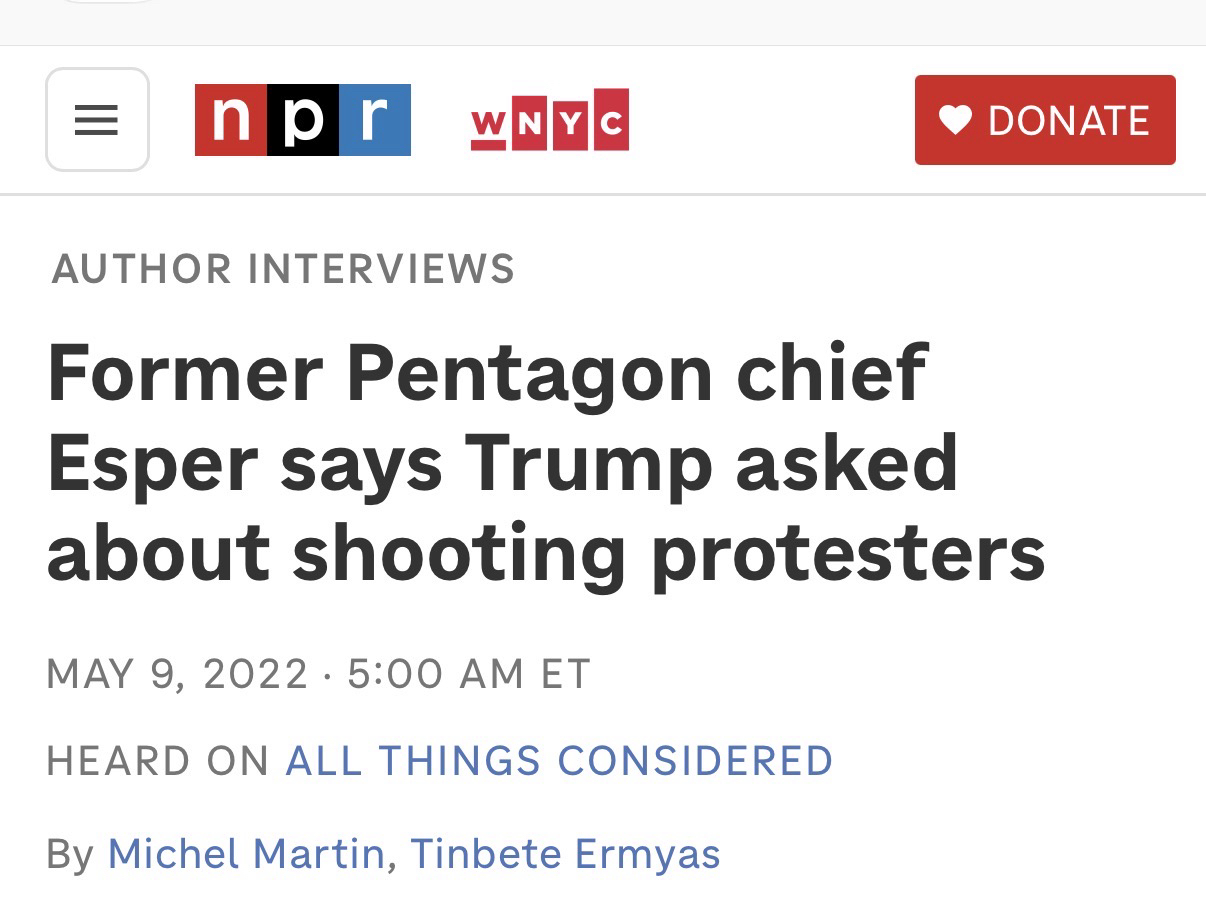Click the May 9, 2022 date
This screenshot has width=1206, height=921.
(177, 673)
